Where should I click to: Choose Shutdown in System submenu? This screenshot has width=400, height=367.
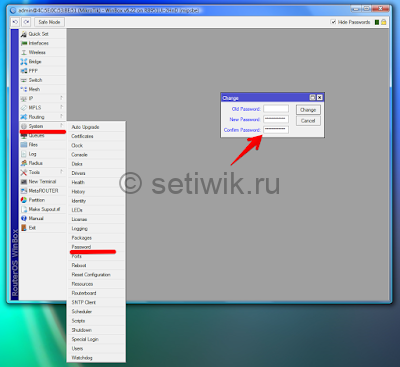(x=96, y=330)
